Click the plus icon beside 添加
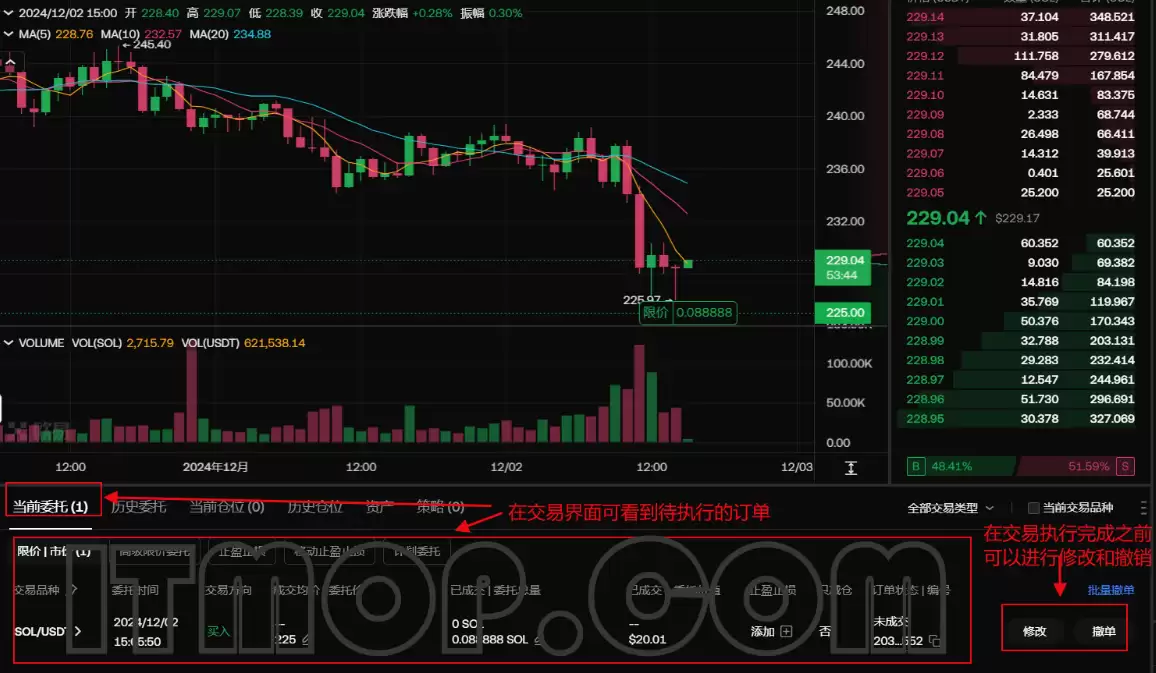 tap(786, 631)
